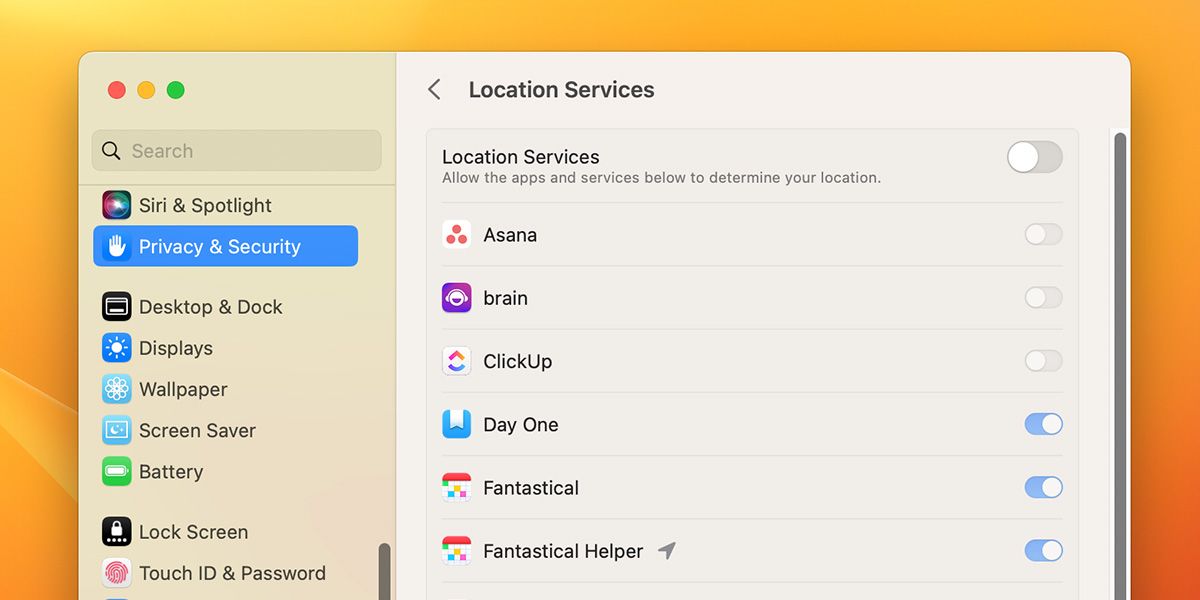
Task: Enable the main Location Services switch
Action: click(1034, 157)
